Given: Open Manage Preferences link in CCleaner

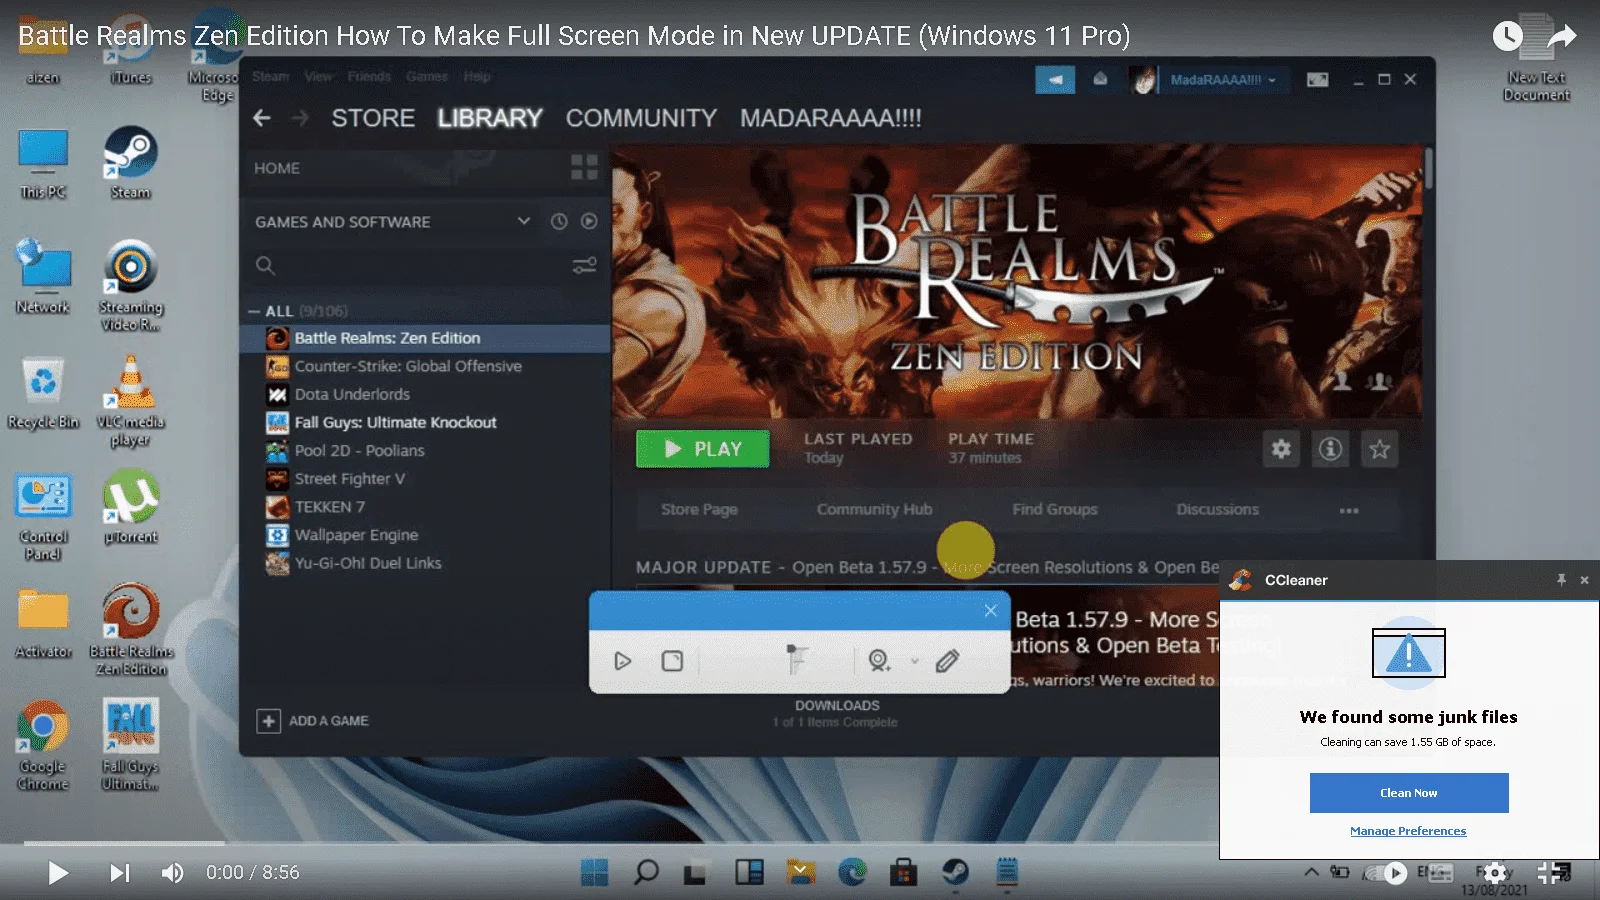Looking at the screenshot, I should click(x=1408, y=831).
